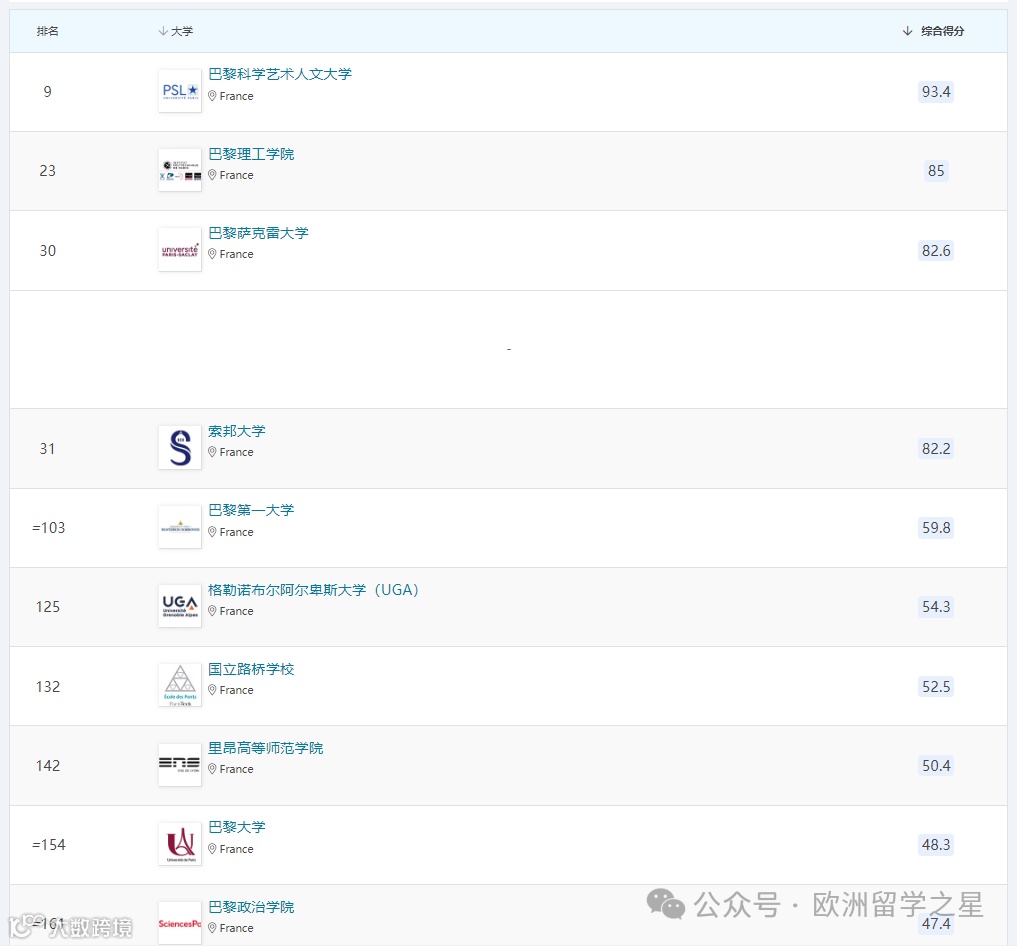Open 国立路桥学校 link
The image size is (1017, 946).
(x=251, y=669)
